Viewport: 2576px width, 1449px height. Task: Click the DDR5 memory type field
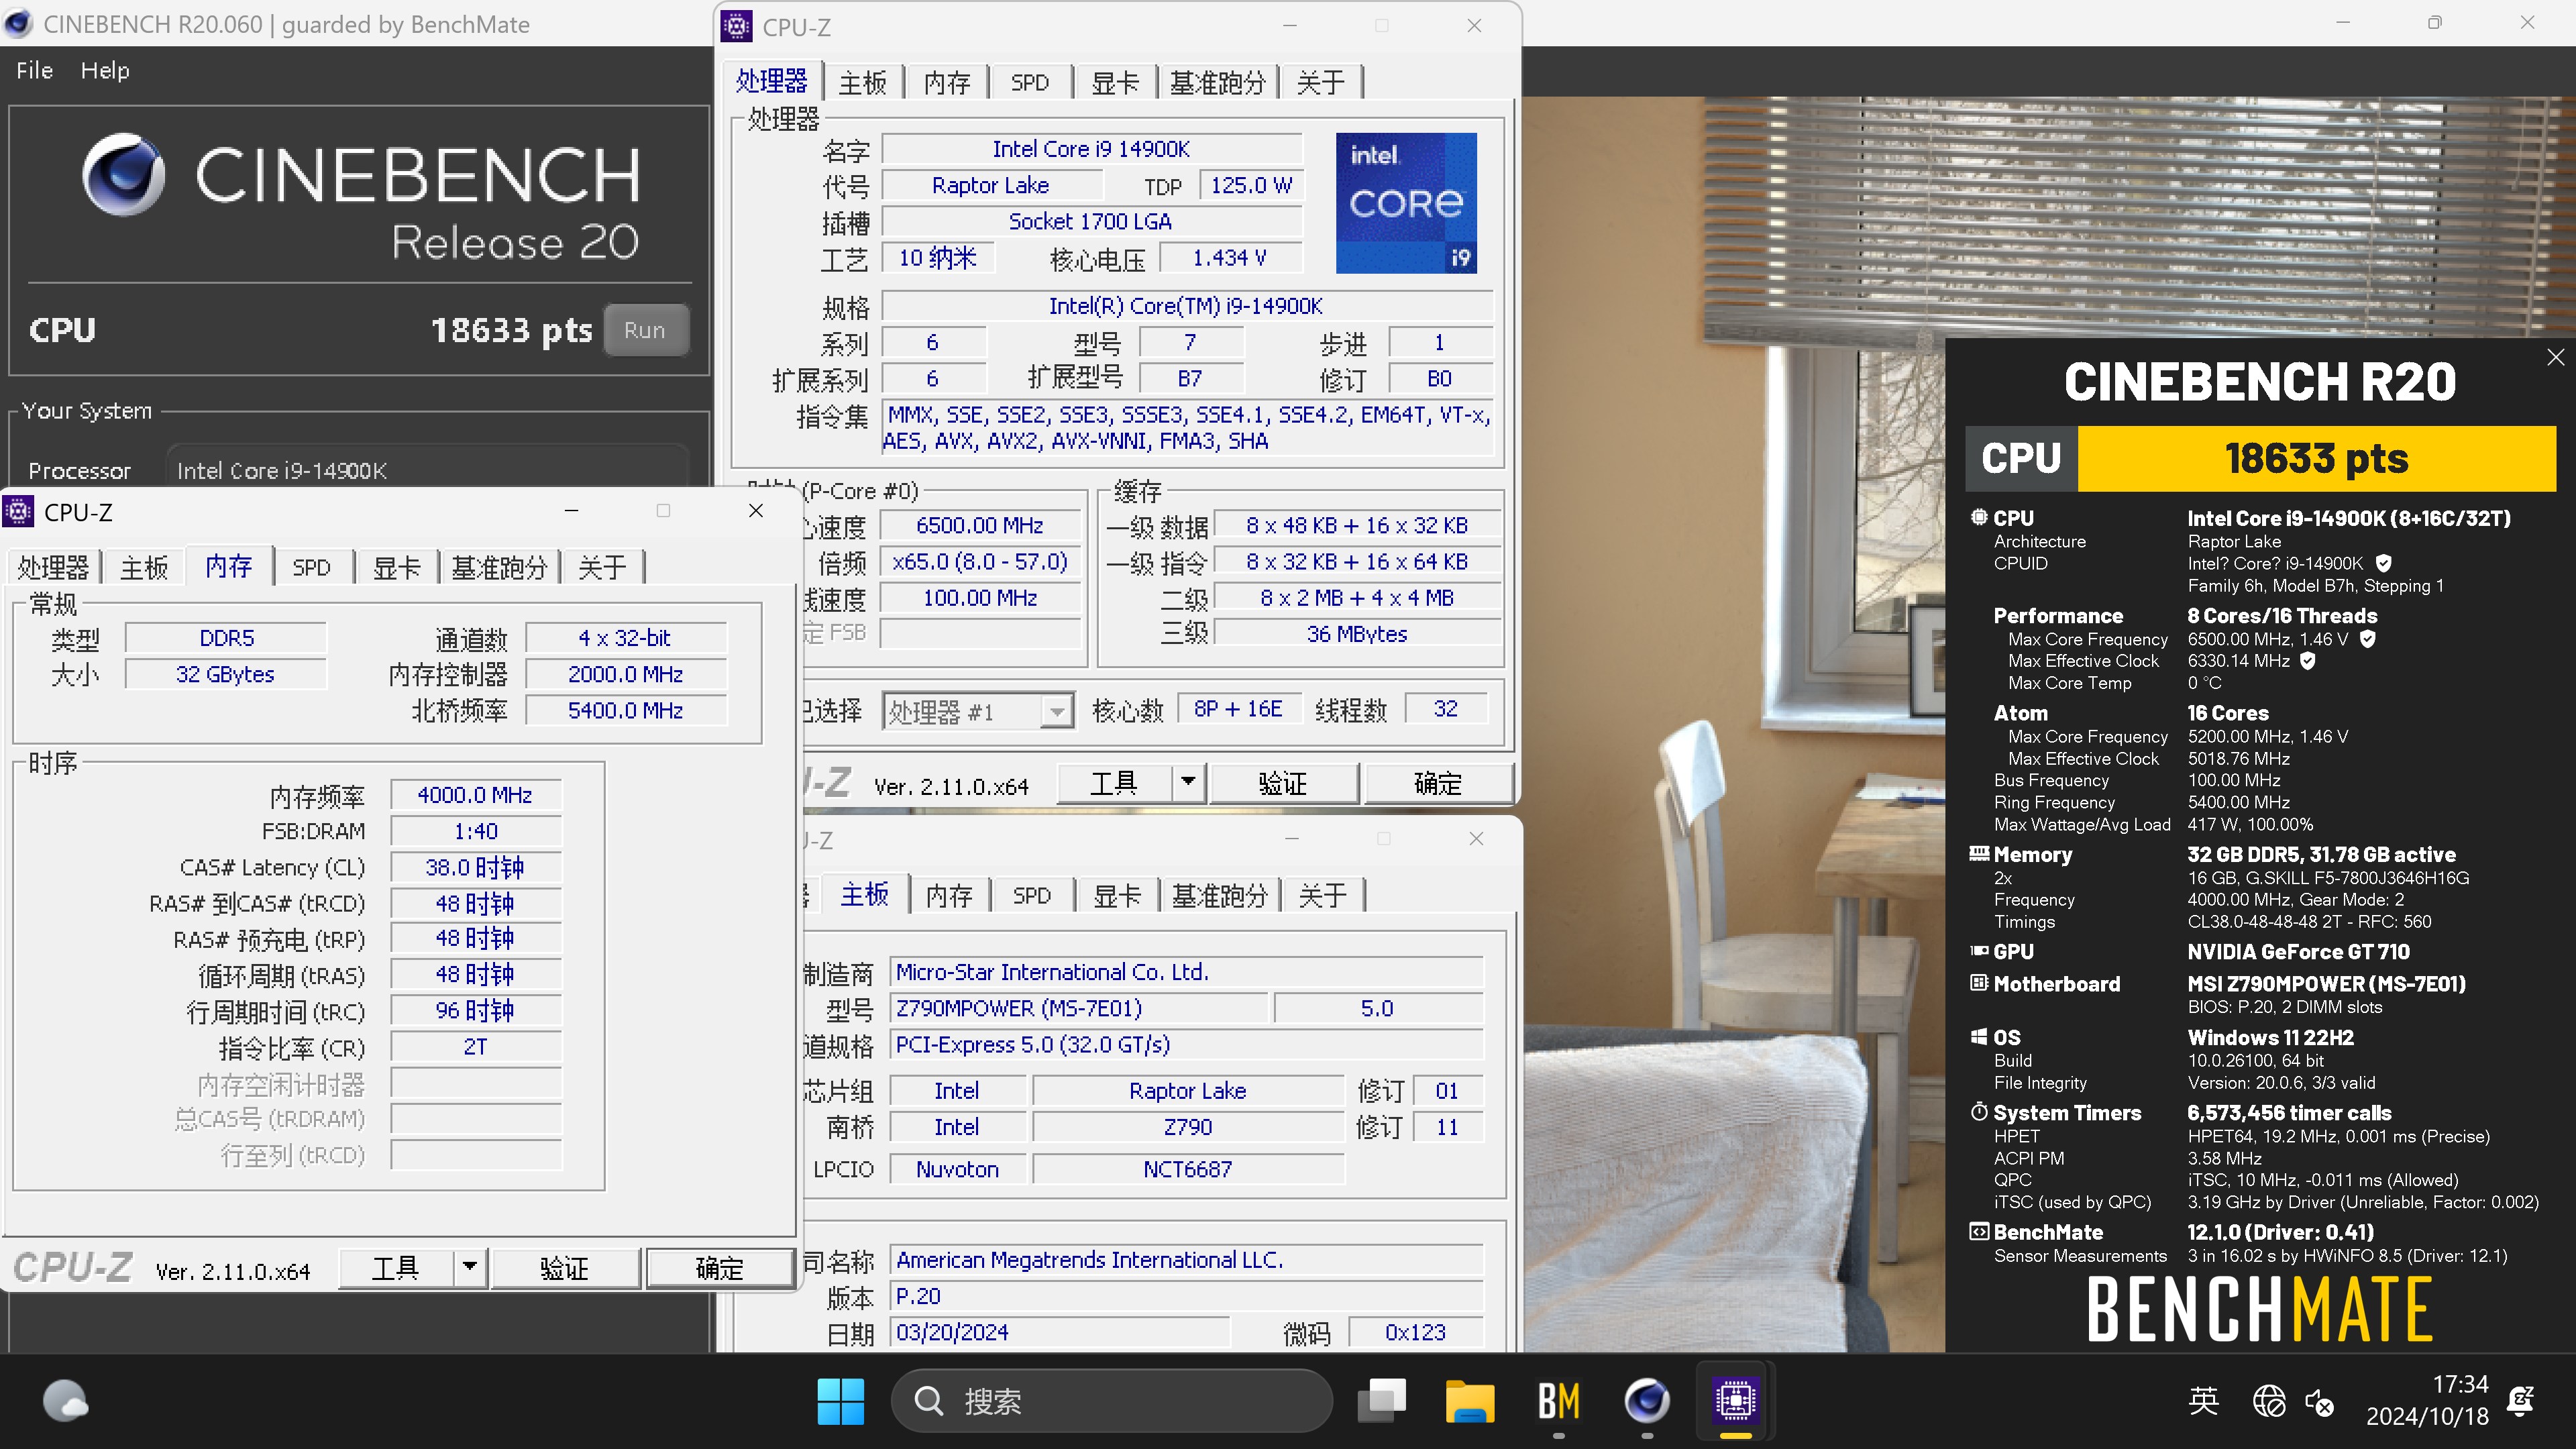(226, 638)
